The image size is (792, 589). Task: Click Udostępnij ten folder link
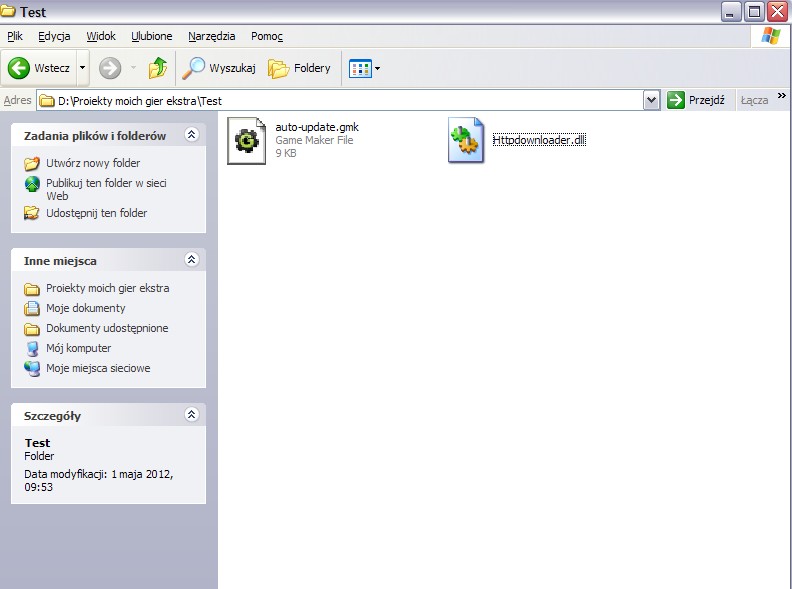(96, 213)
